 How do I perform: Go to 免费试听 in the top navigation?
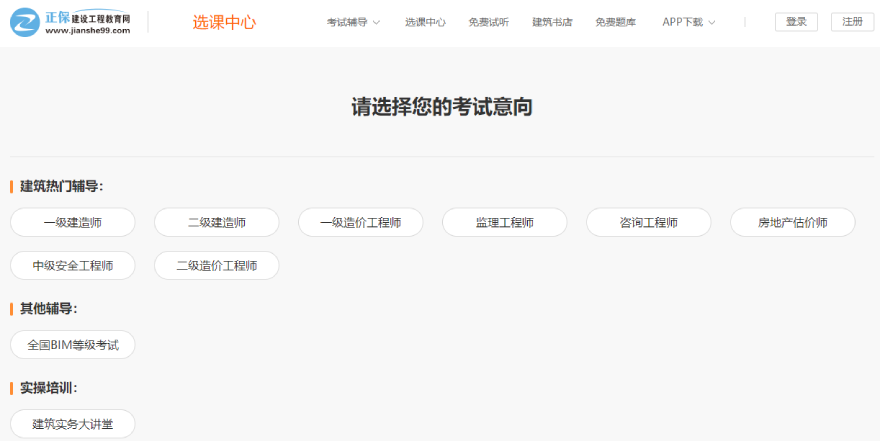(488, 22)
